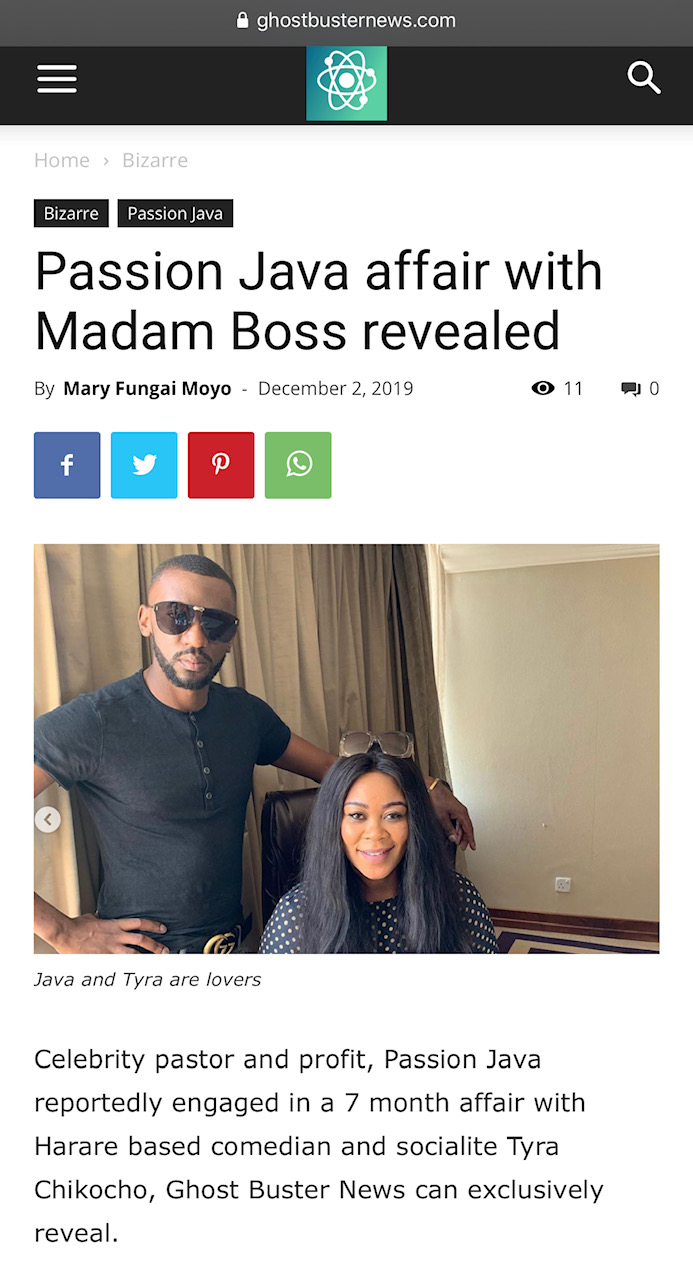Image resolution: width=693 pixels, height=1280 pixels.
Task: Go to previous image with left arrow
Action: coord(47,820)
